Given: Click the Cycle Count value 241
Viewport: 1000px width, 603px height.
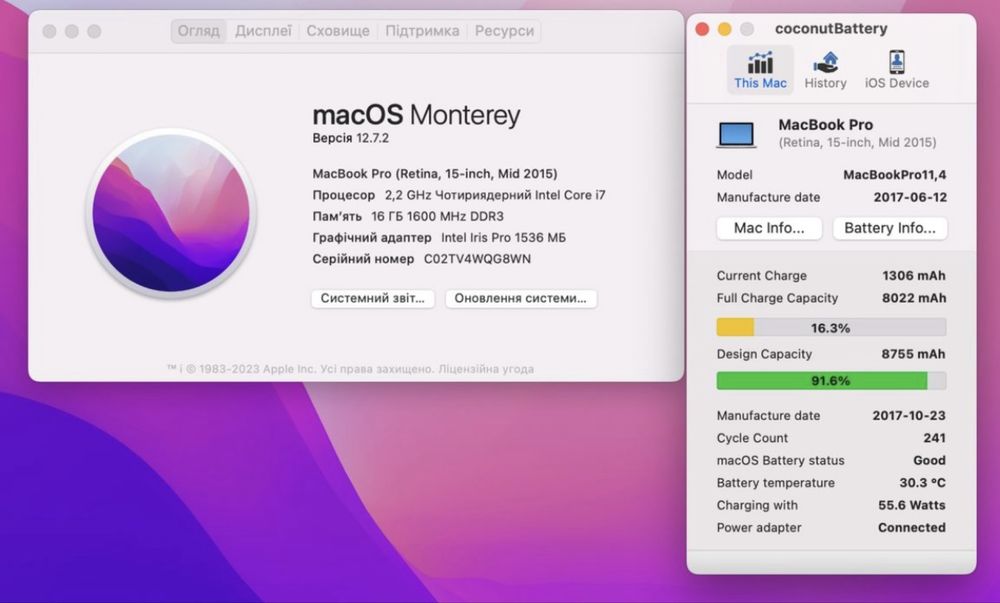Looking at the screenshot, I should click(934, 438).
